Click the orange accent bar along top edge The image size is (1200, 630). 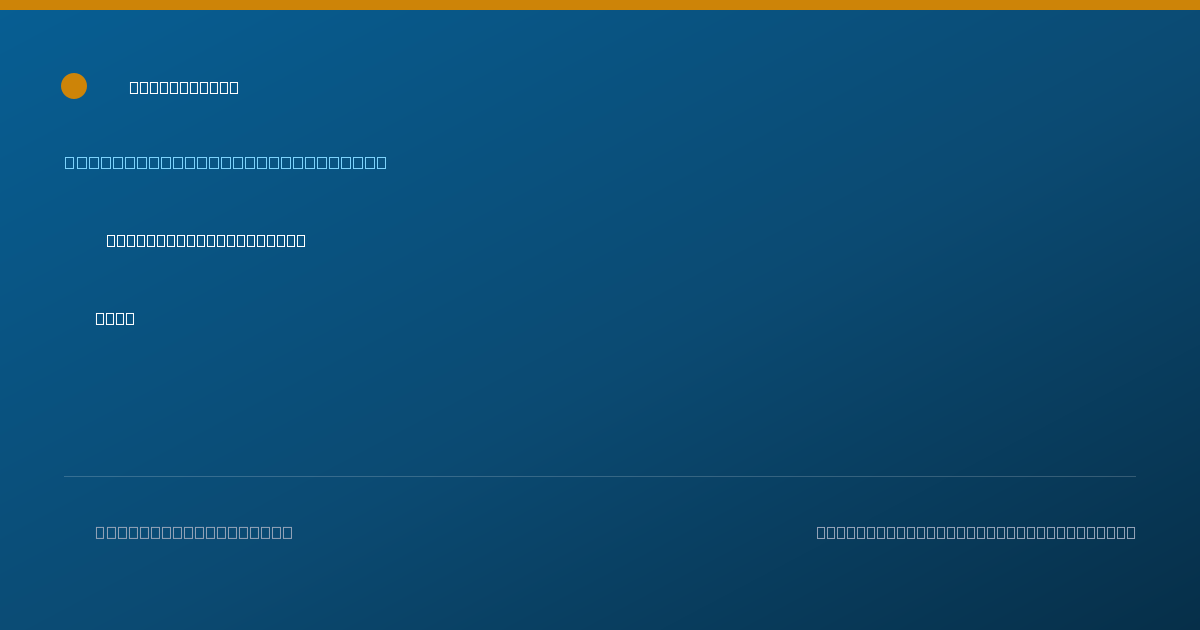click(600, 5)
